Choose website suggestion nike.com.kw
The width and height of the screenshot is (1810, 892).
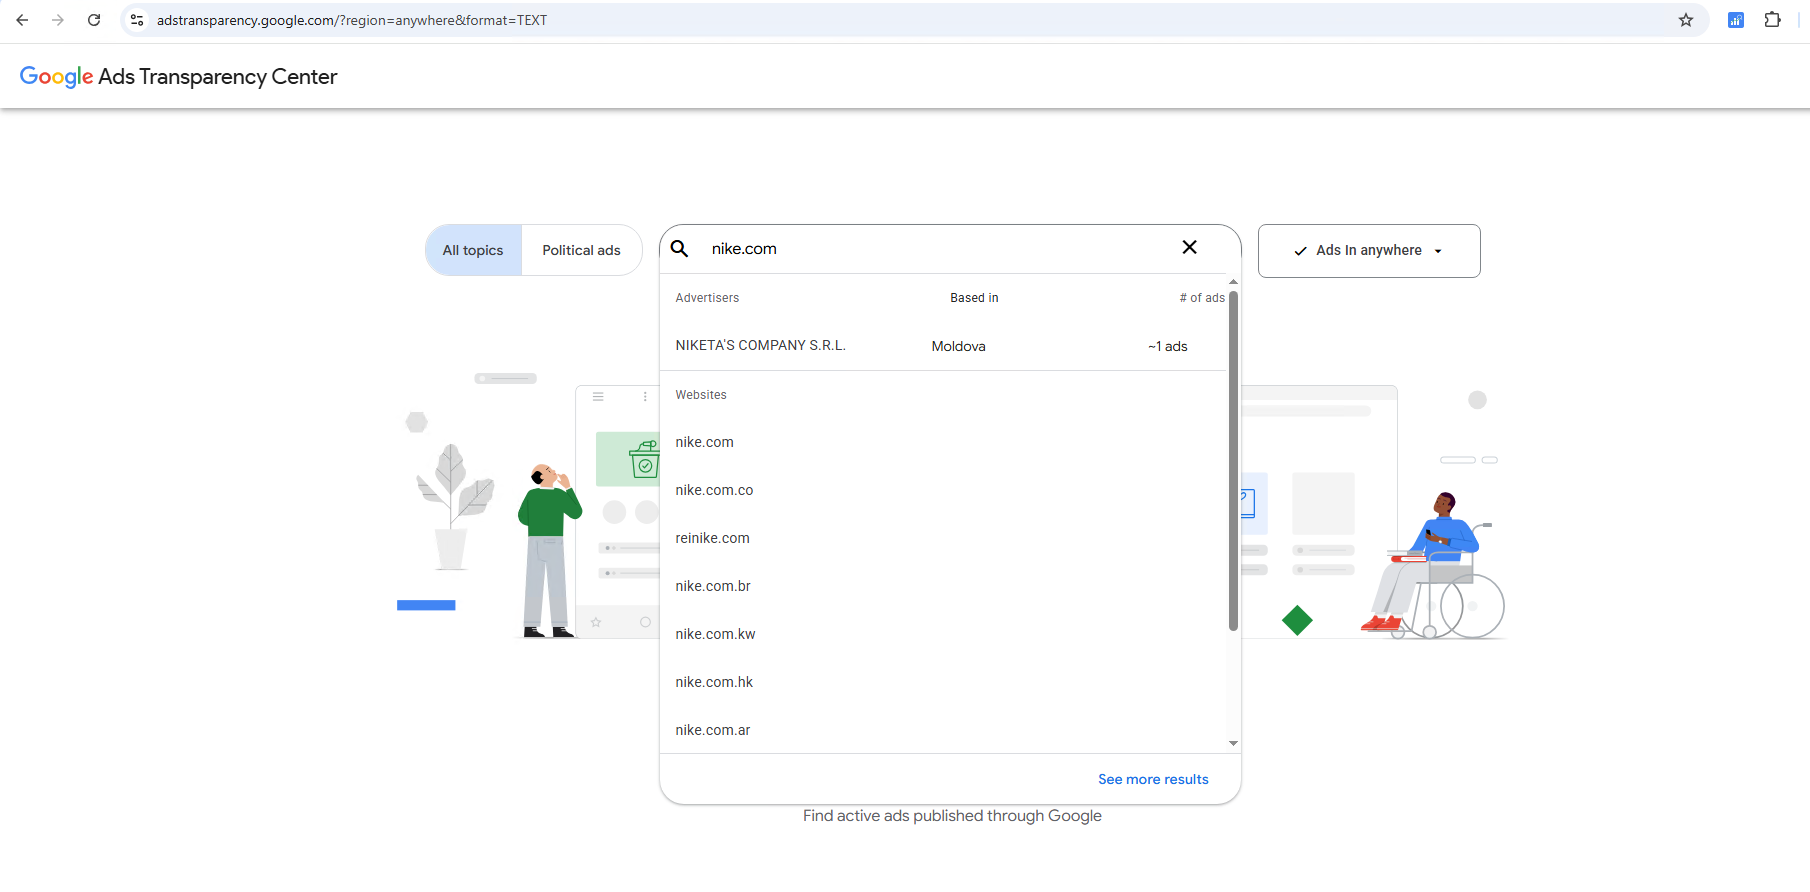click(x=943, y=634)
